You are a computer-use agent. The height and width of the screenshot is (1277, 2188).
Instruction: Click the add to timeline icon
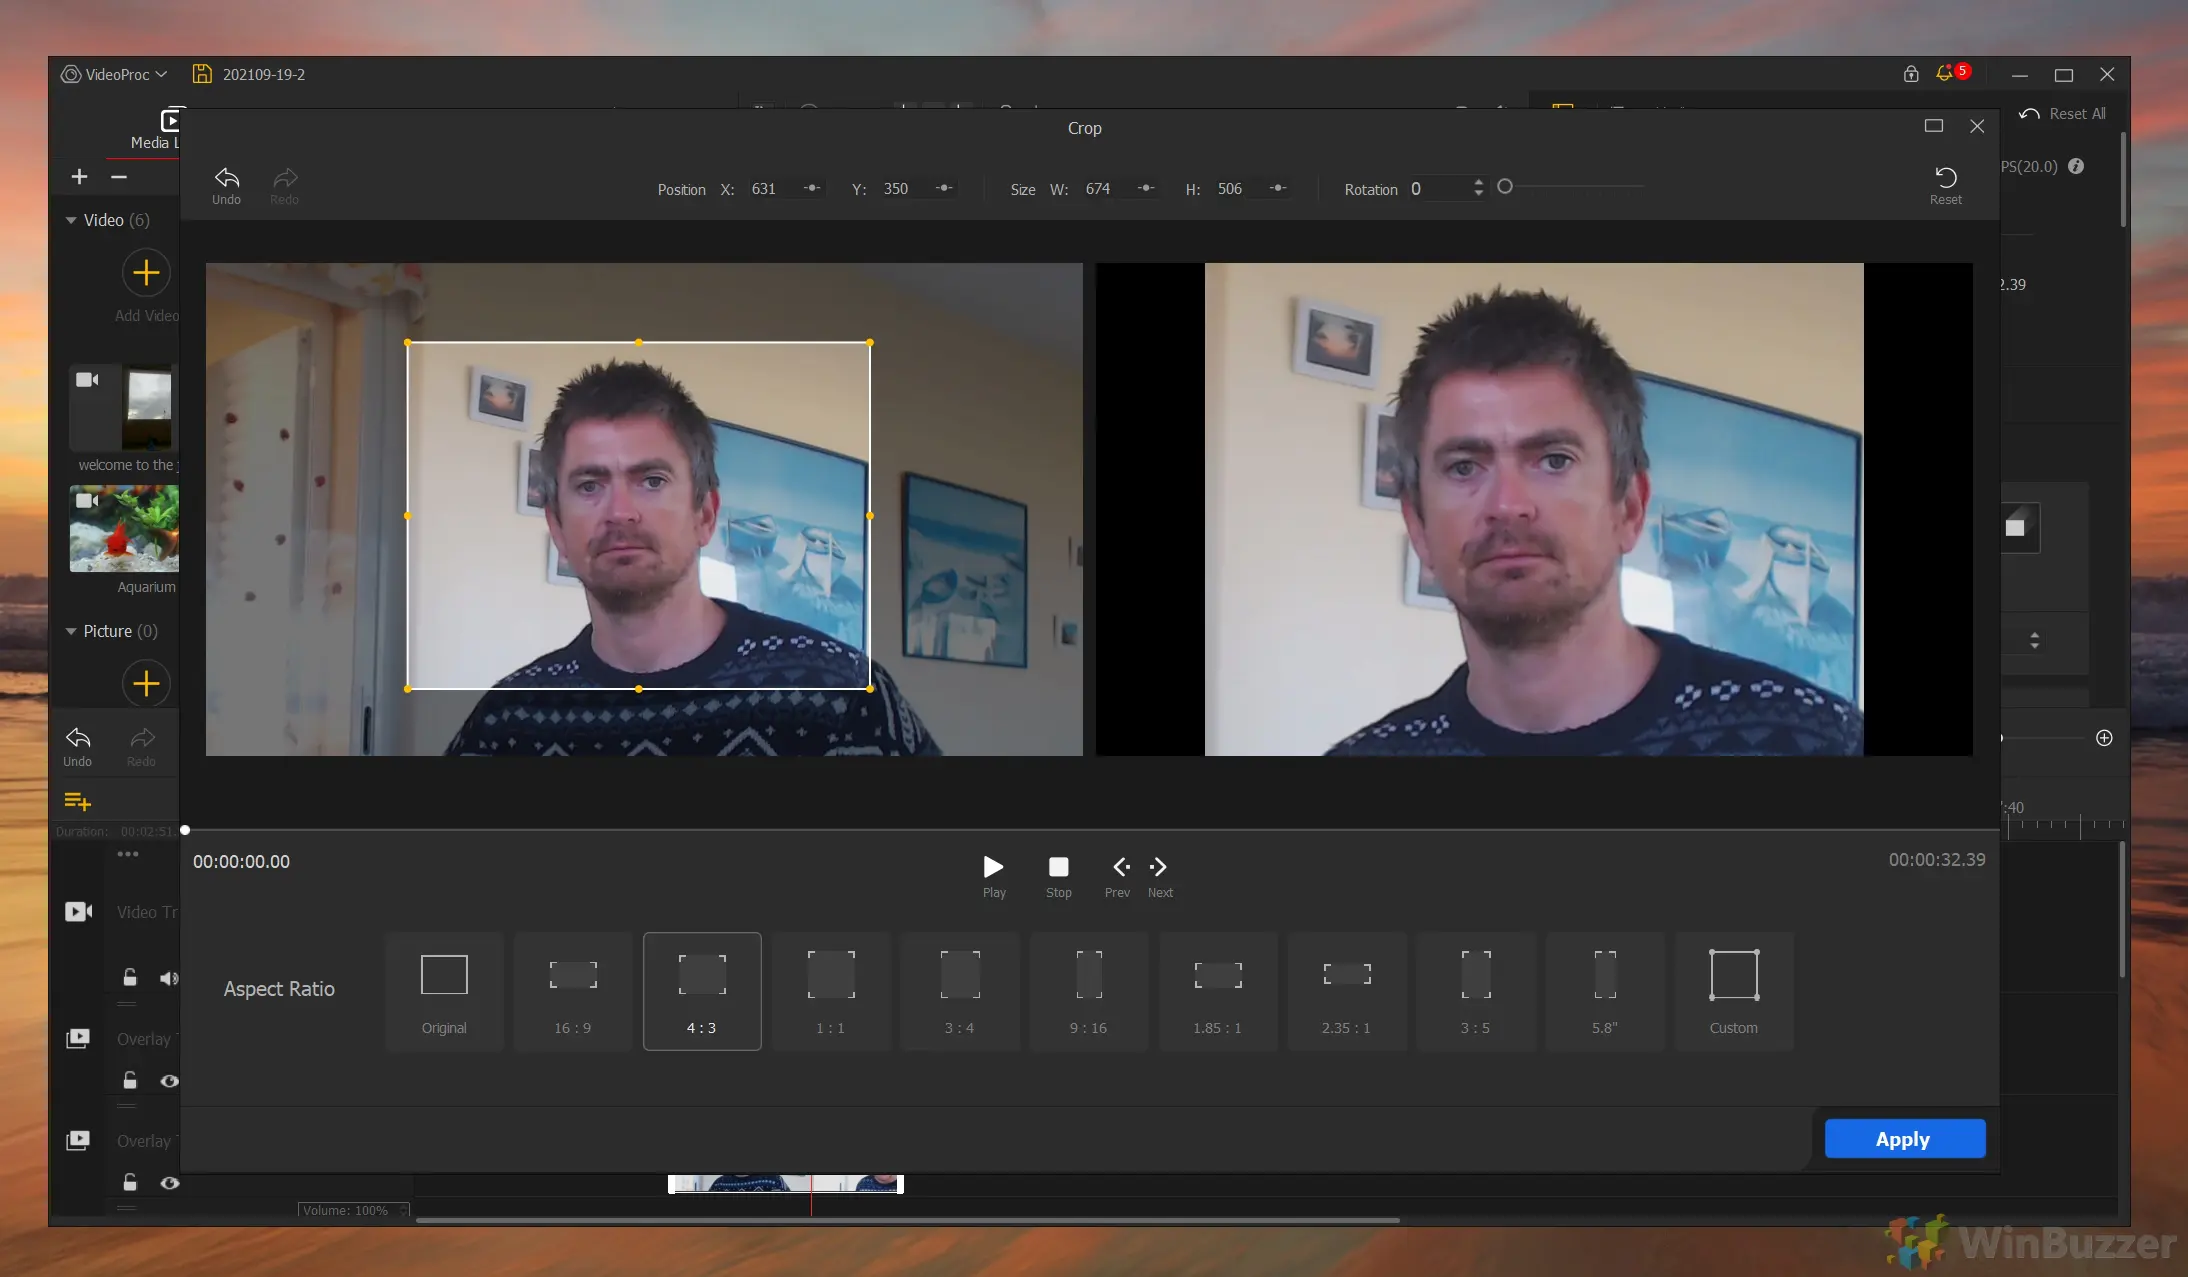[x=77, y=801]
